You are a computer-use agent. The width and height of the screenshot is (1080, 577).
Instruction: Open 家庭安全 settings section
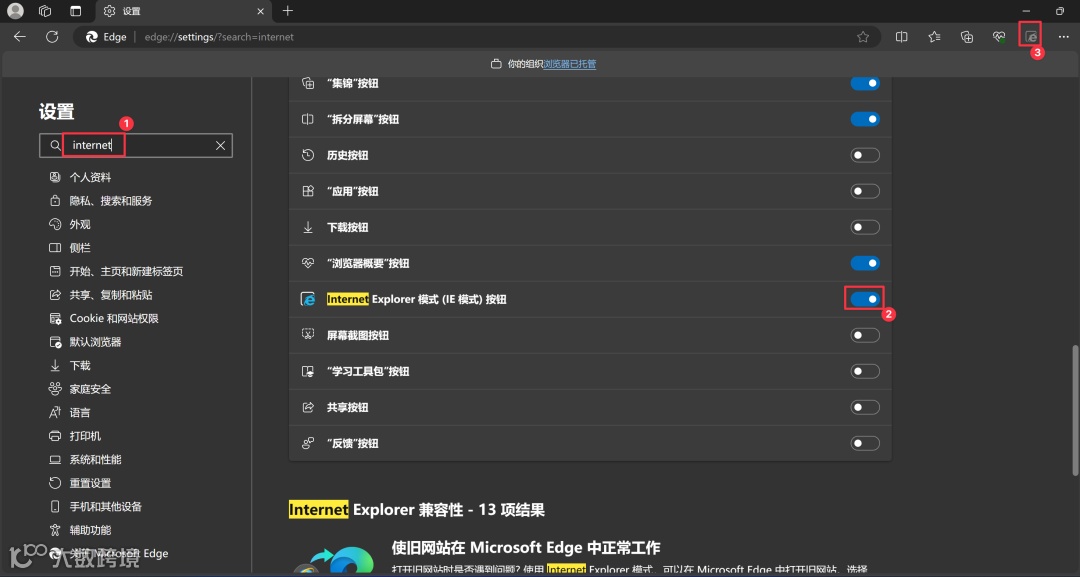(x=90, y=389)
